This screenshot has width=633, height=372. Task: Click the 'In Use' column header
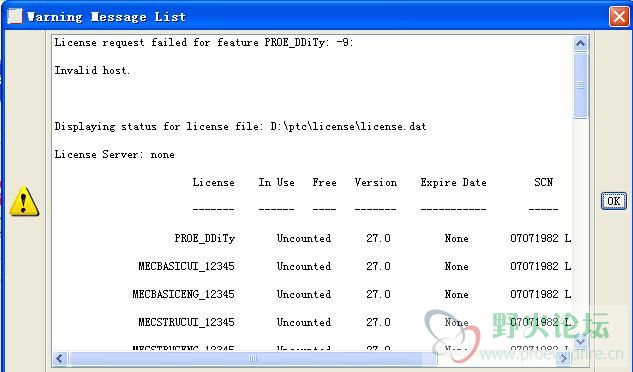[x=277, y=183]
